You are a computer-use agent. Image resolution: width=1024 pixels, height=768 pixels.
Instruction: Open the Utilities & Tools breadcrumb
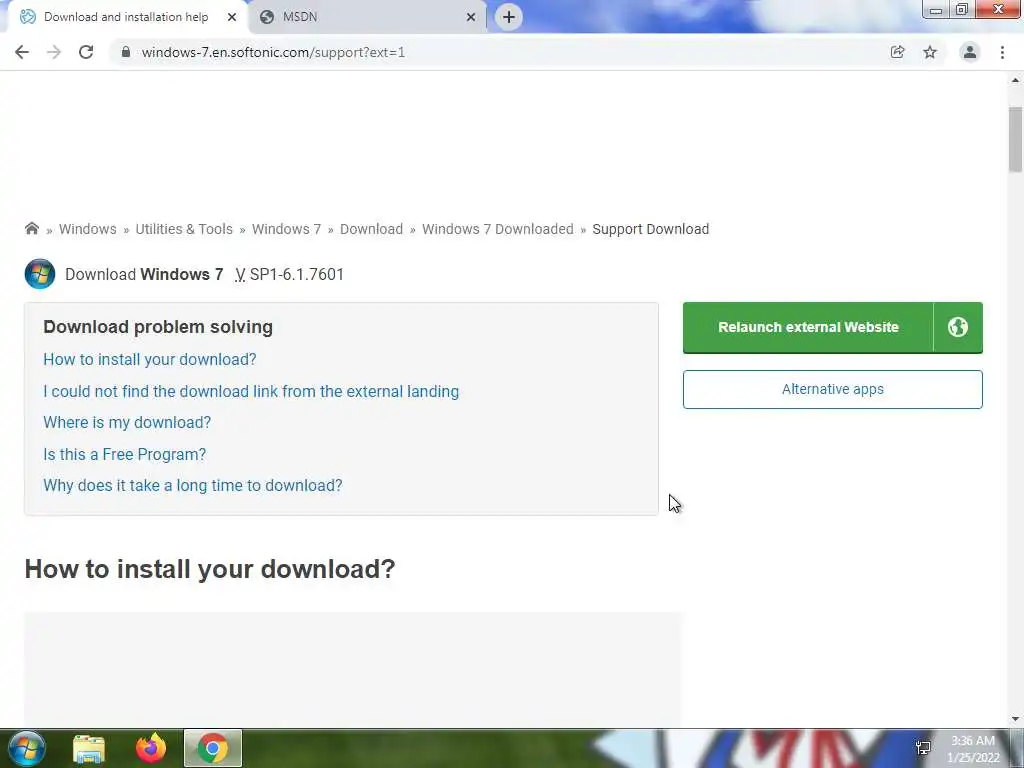(184, 229)
